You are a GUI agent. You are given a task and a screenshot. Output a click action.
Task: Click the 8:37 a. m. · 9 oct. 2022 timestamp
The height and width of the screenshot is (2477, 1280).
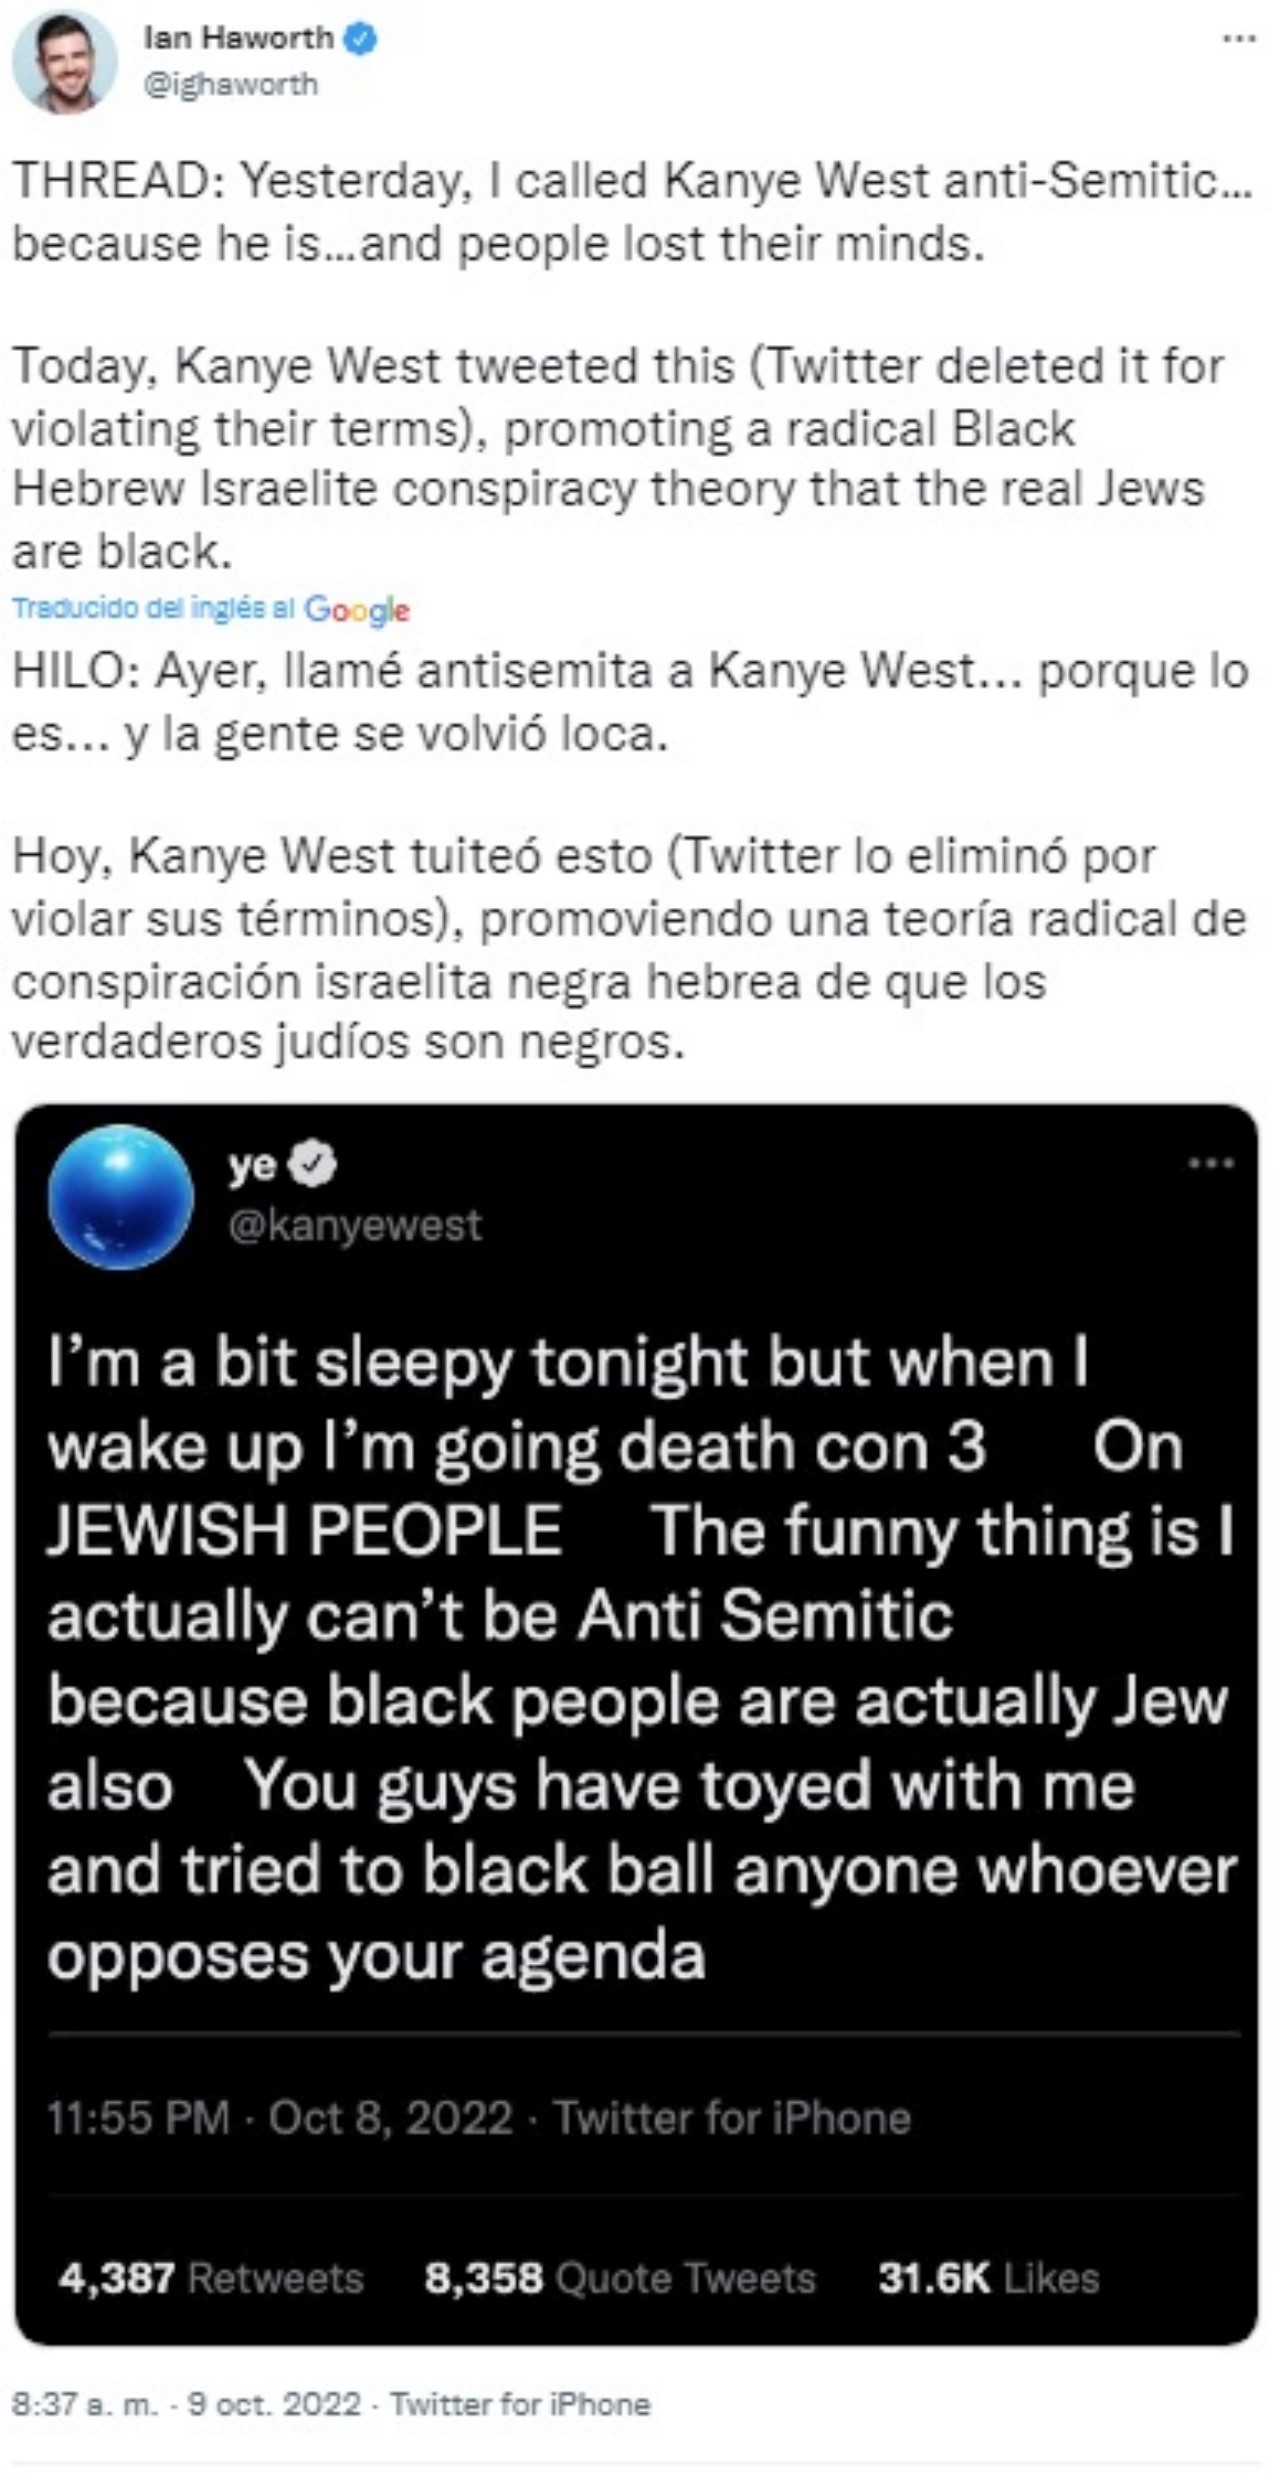(186, 2403)
